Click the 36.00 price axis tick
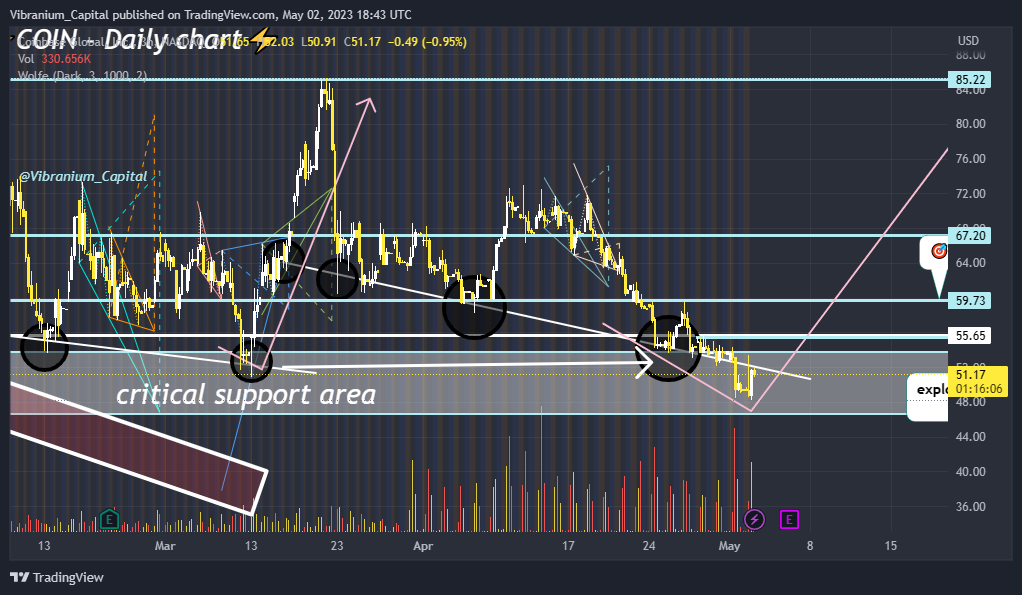Screen dimensions: 1022x595 970,506
